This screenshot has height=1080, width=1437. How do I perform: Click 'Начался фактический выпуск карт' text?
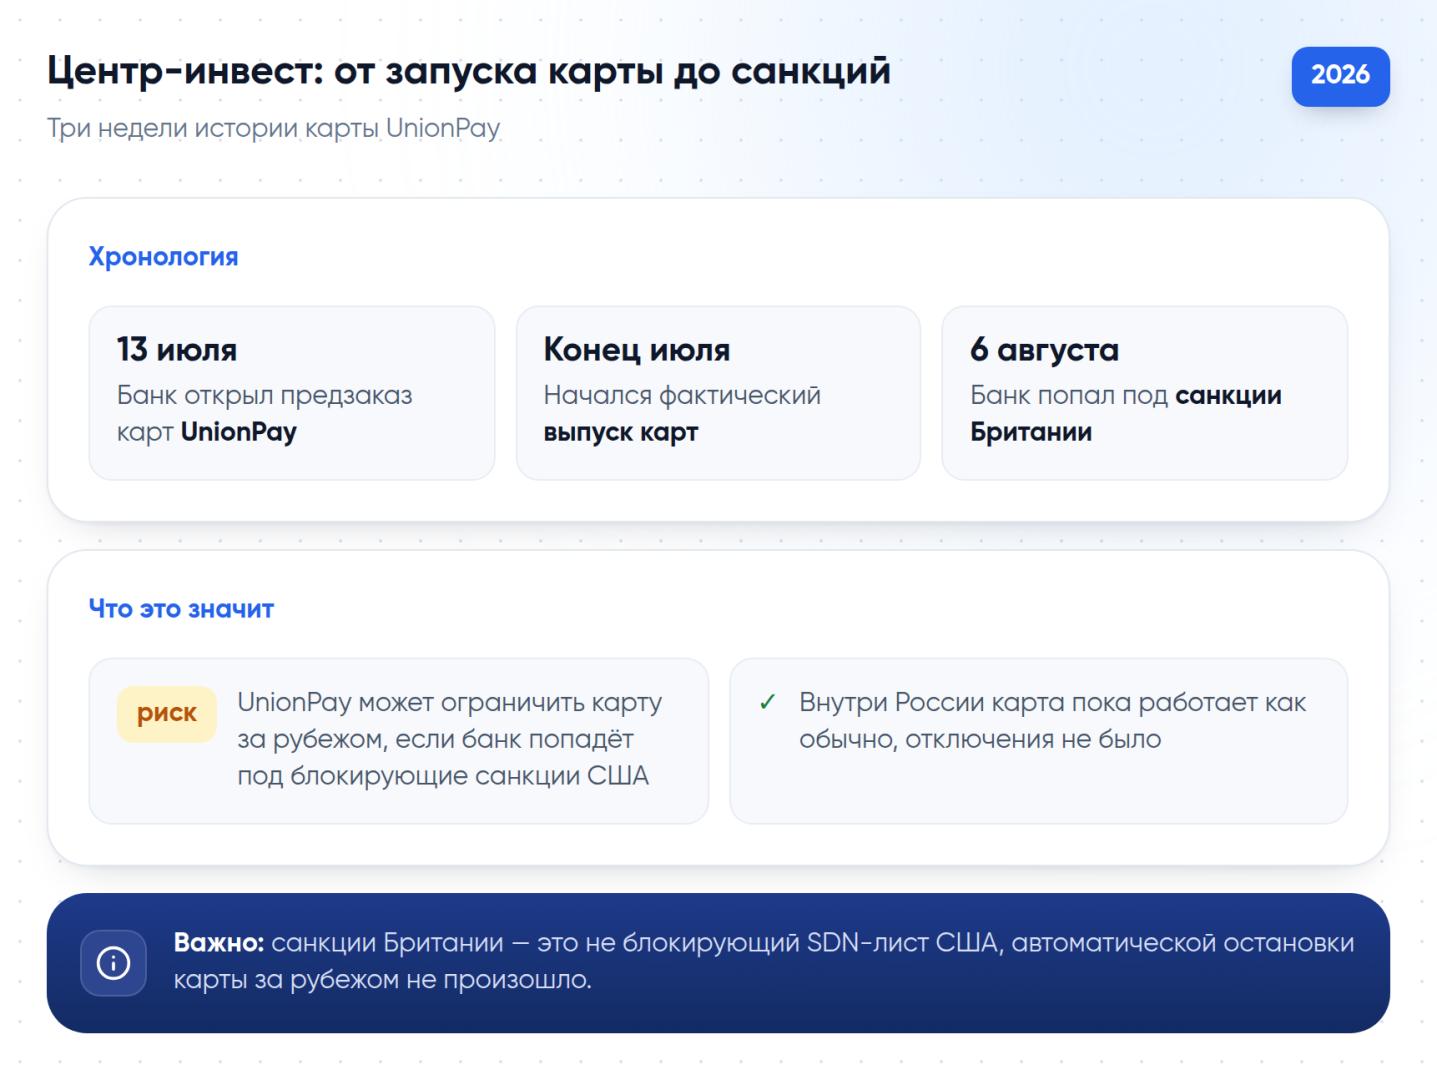(682, 414)
